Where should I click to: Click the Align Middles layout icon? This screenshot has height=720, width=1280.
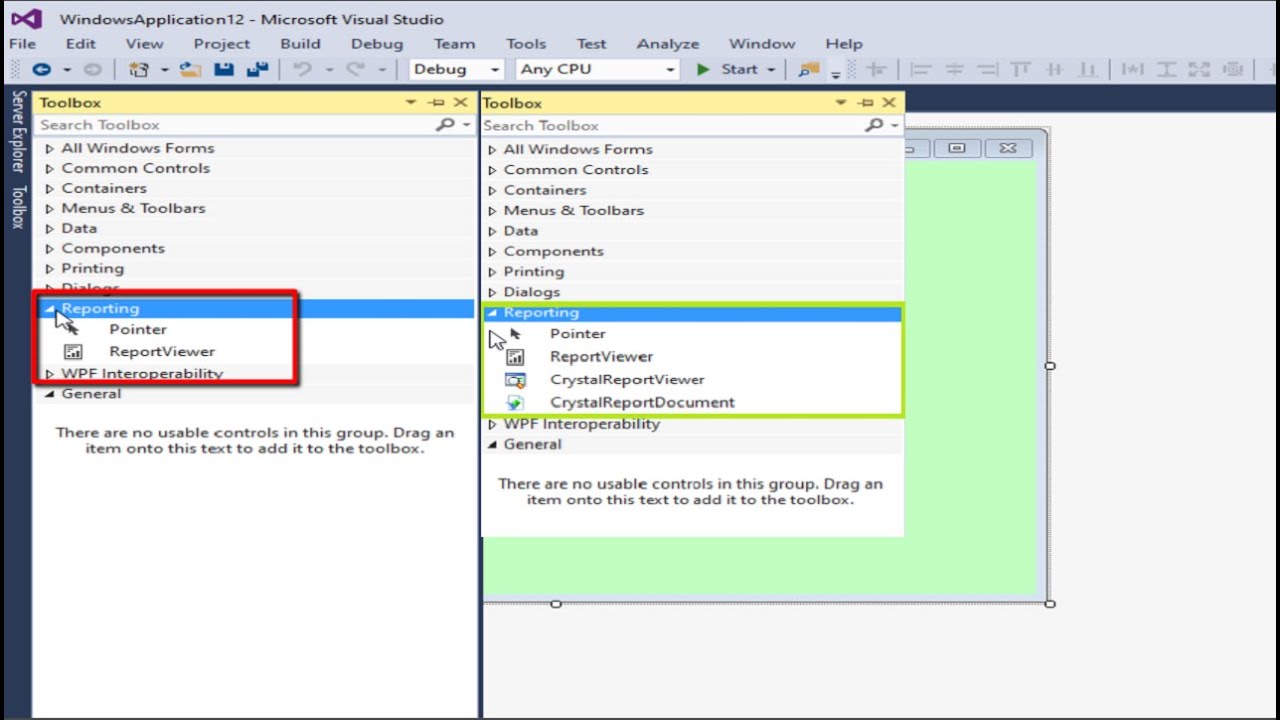point(1054,69)
